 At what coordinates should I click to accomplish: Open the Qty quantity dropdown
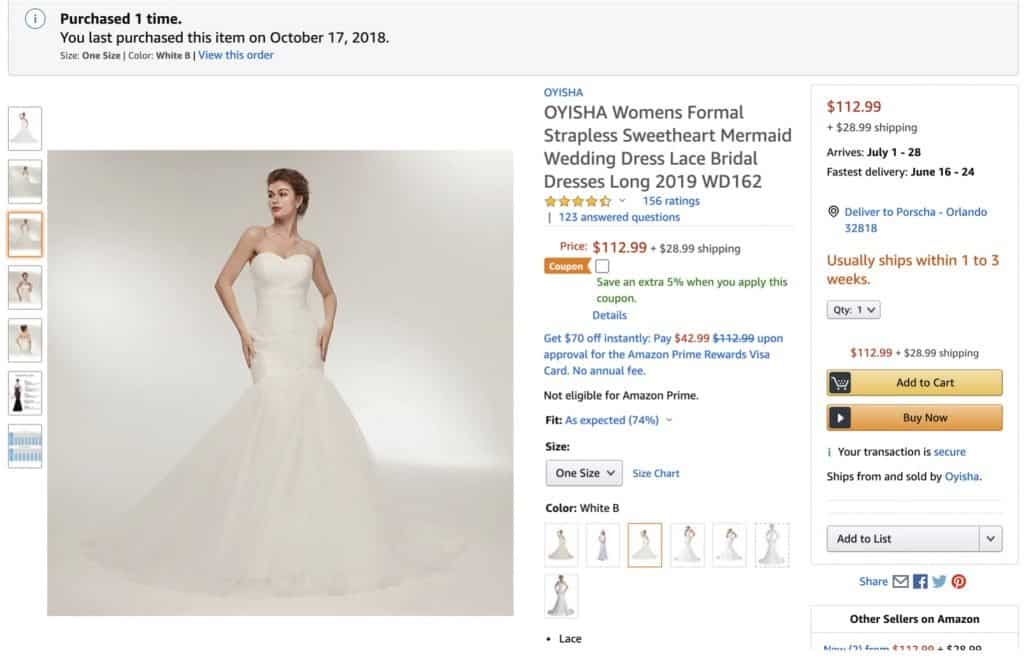[854, 310]
